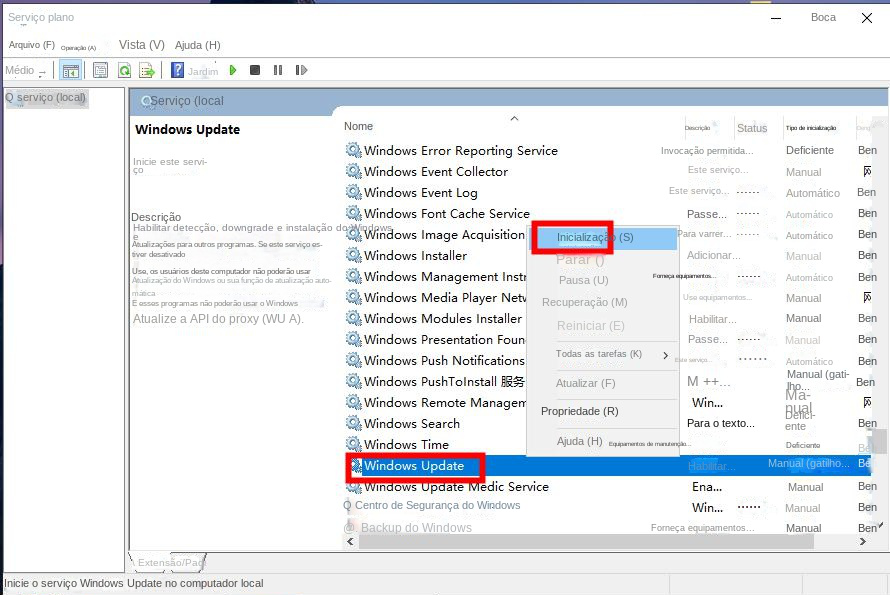Start the service with the green play icon

[233, 70]
